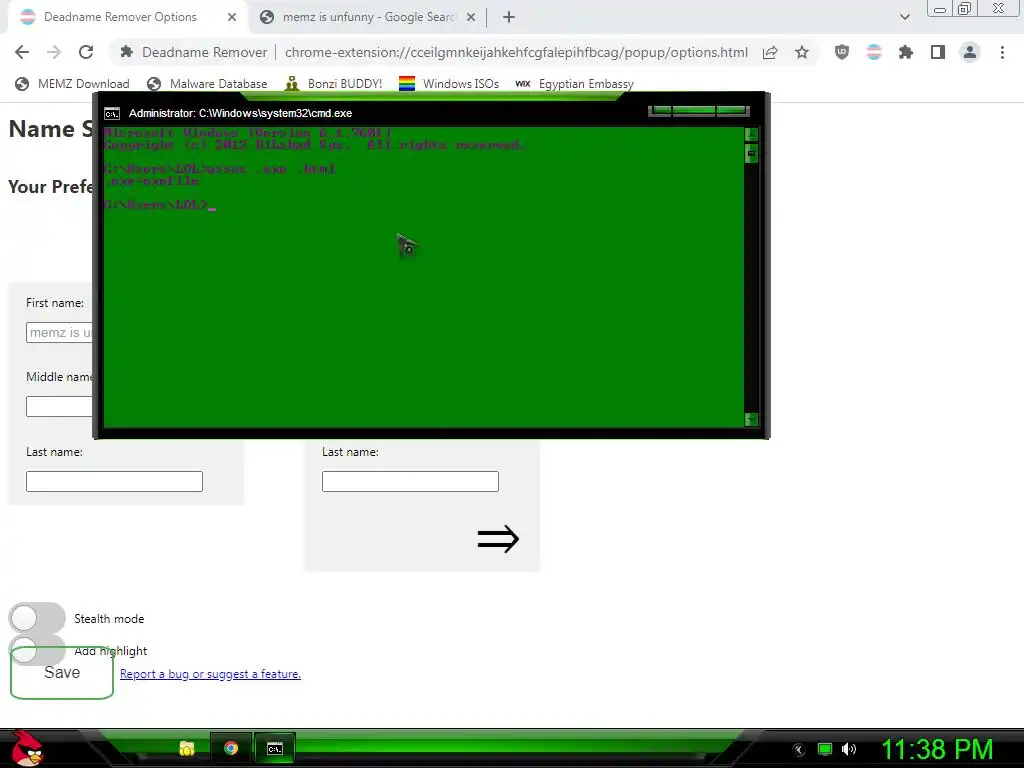This screenshot has width=1024, height=768.
Task: Toggle the Chrome side panel icon
Action: coord(938,52)
